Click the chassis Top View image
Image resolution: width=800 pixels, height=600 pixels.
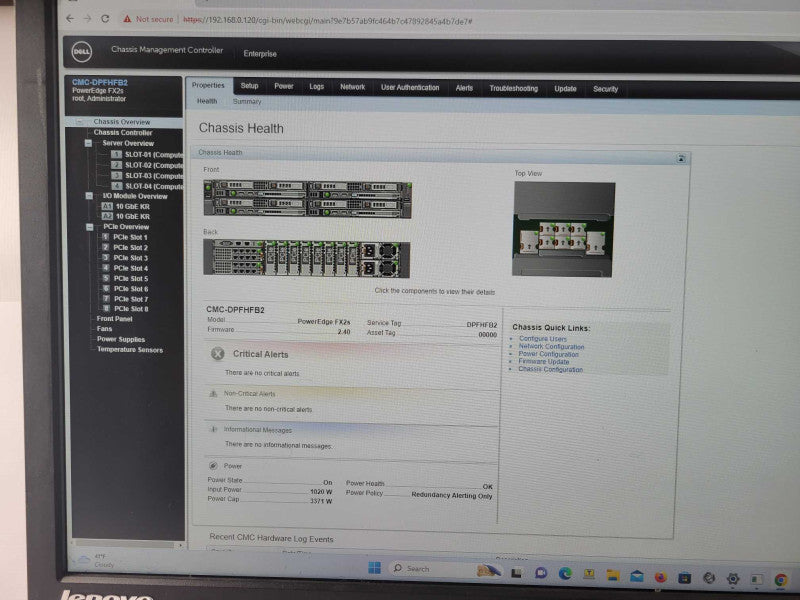pos(563,229)
